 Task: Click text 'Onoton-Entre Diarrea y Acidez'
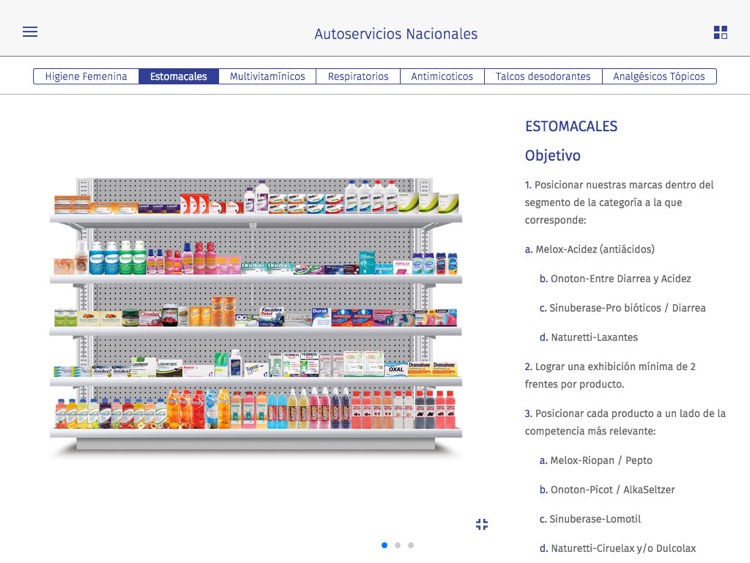[x=621, y=278]
